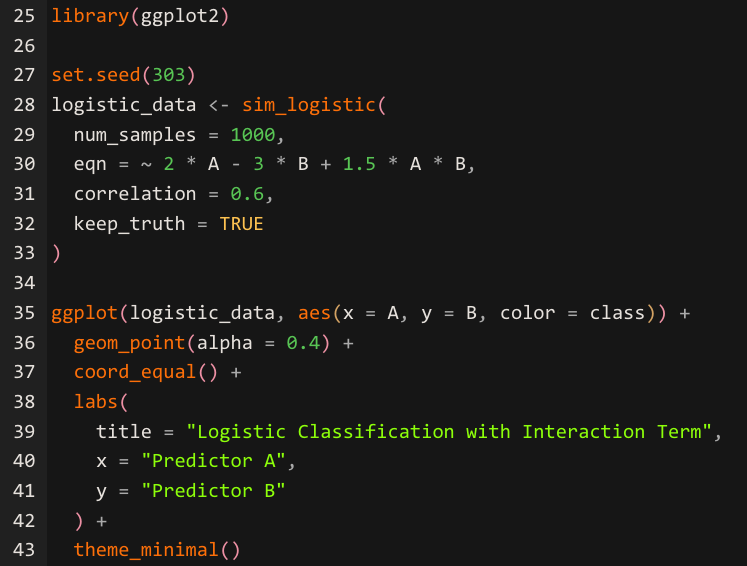
Task: Click the ggplot function call
Action: (x=84, y=313)
